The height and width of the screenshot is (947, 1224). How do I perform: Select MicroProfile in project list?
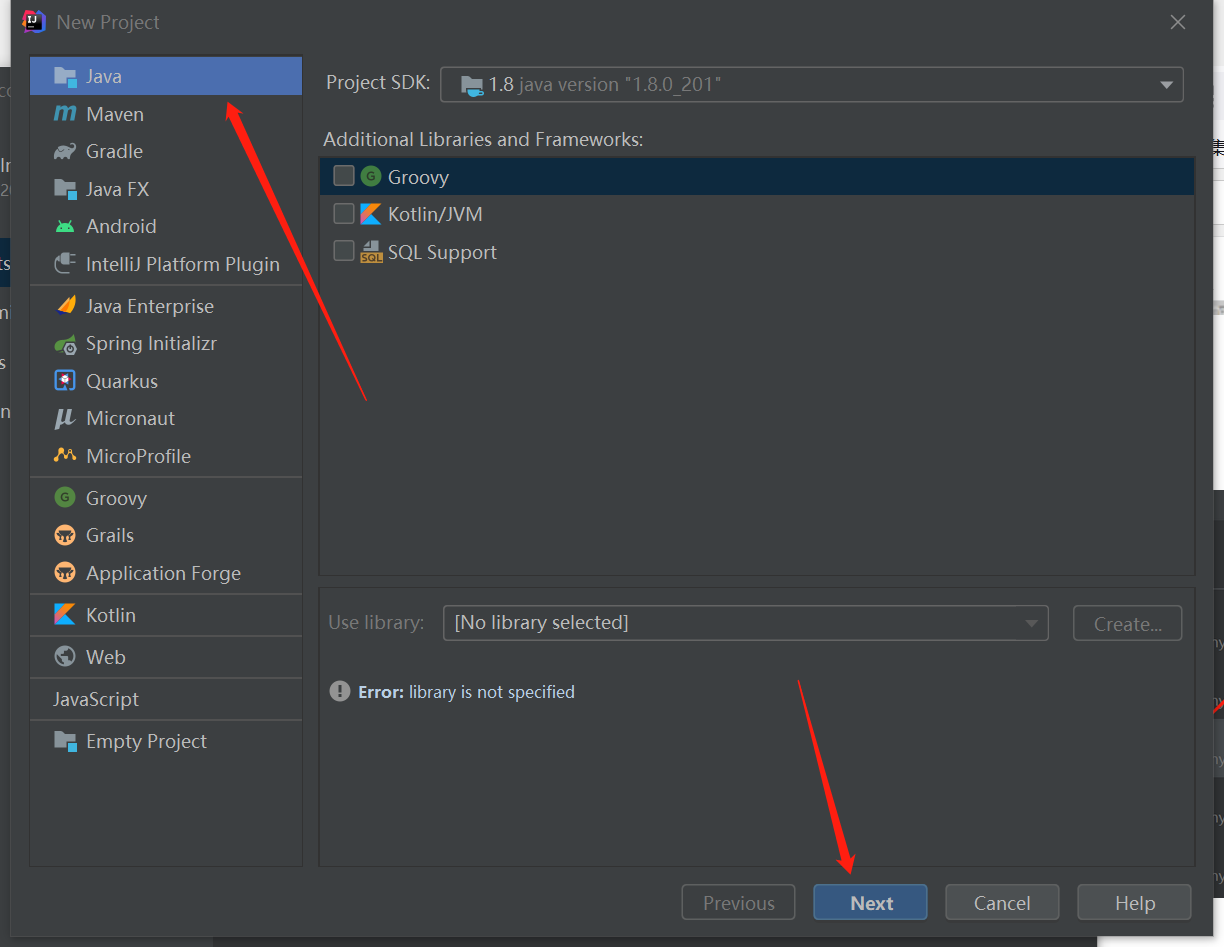(x=166, y=456)
